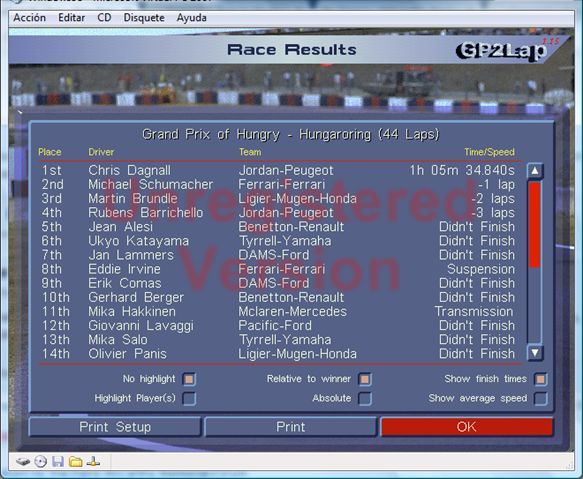The image size is (583, 479).
Task: Select the Chris Dagnall row
Action: (x=278, y=170)
